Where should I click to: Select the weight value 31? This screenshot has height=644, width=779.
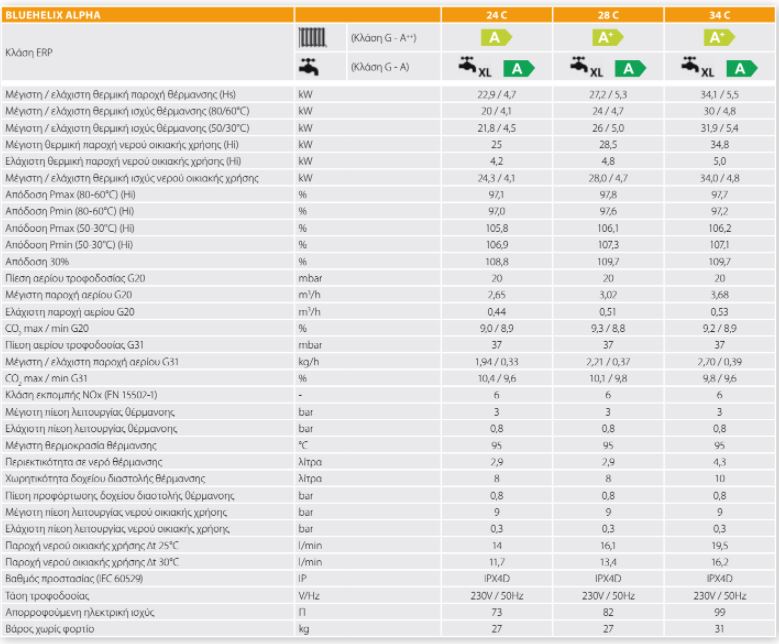[x=719, y=629]
